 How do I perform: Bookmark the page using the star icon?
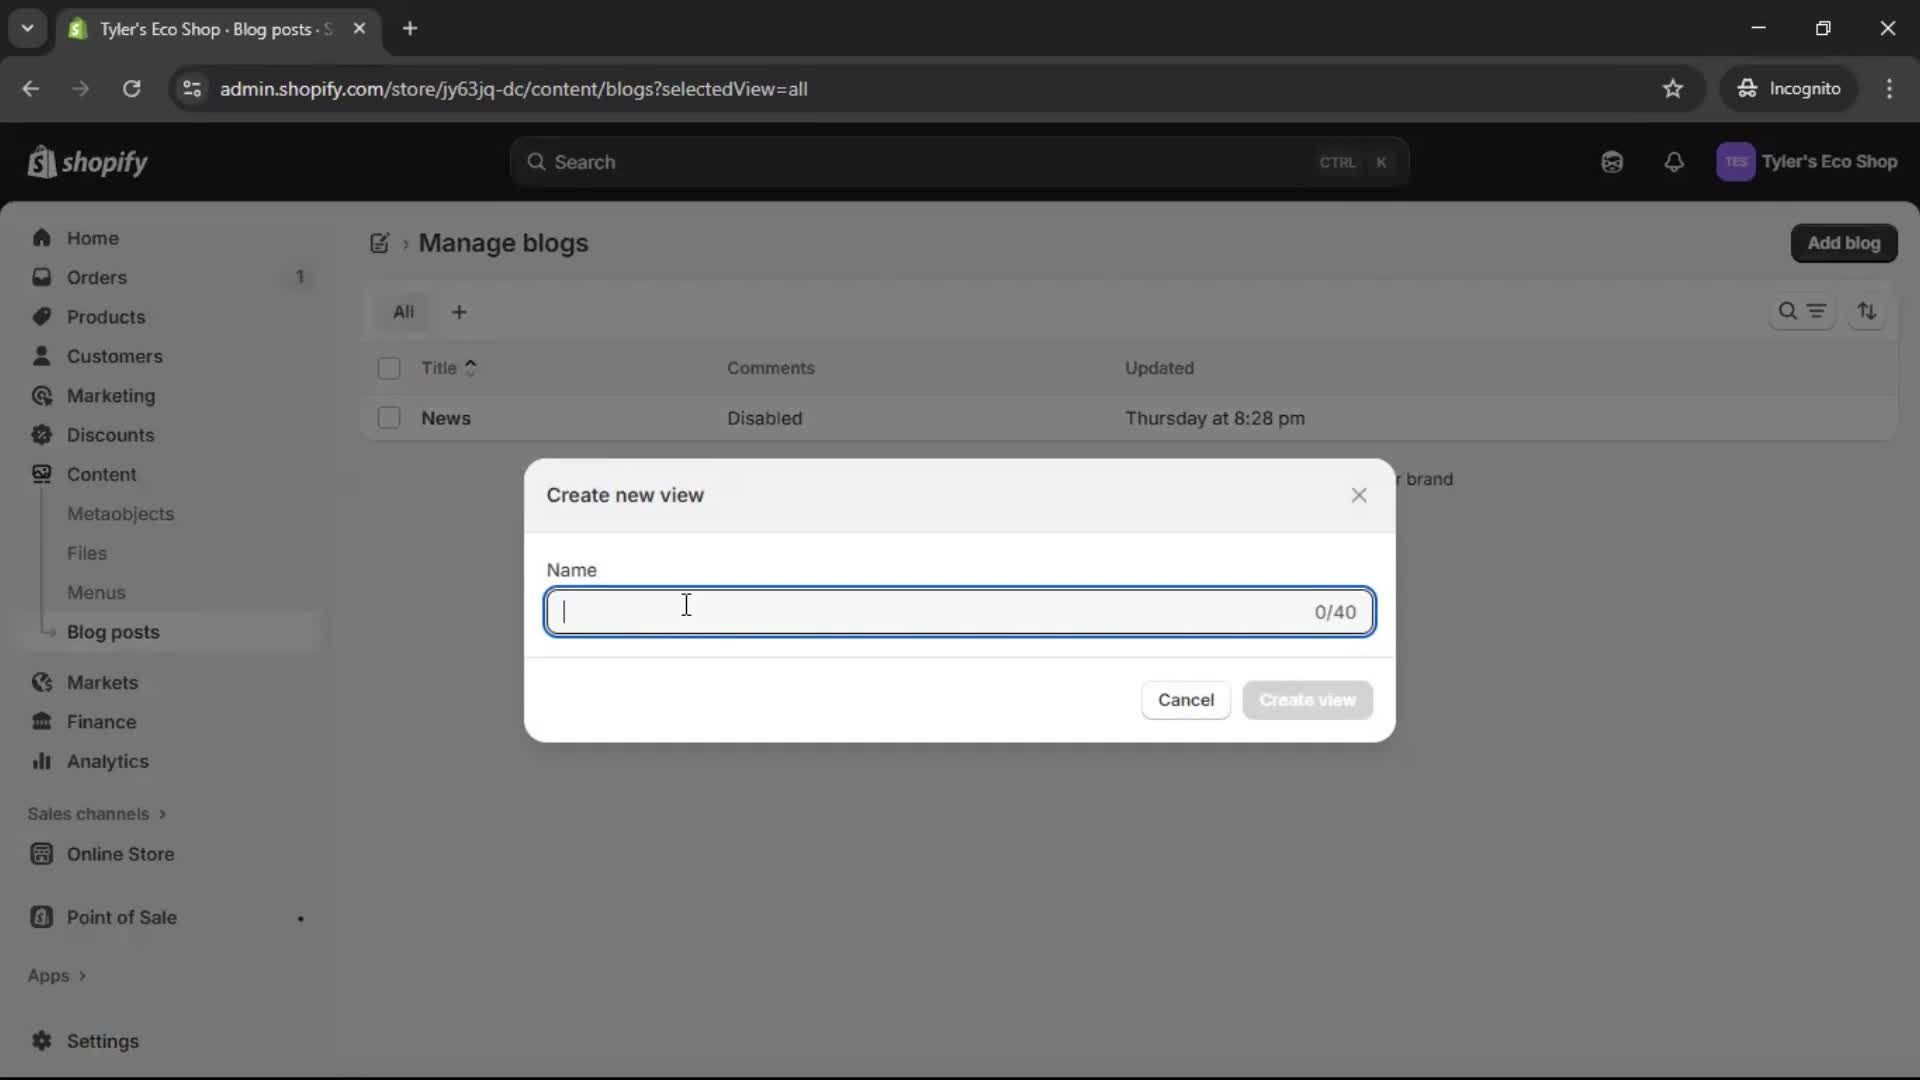[1673, 88]
